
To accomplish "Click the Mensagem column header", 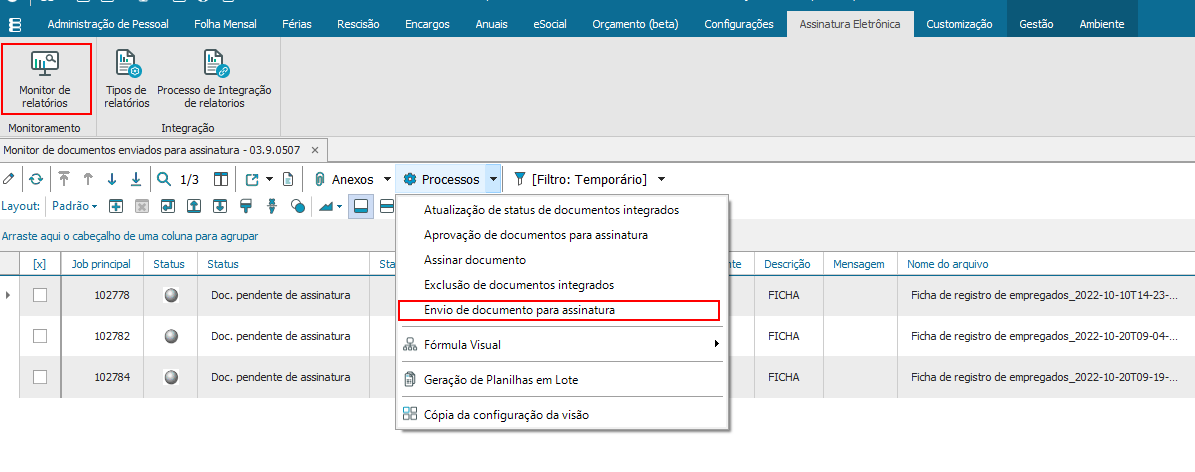I will click(859, 264).
